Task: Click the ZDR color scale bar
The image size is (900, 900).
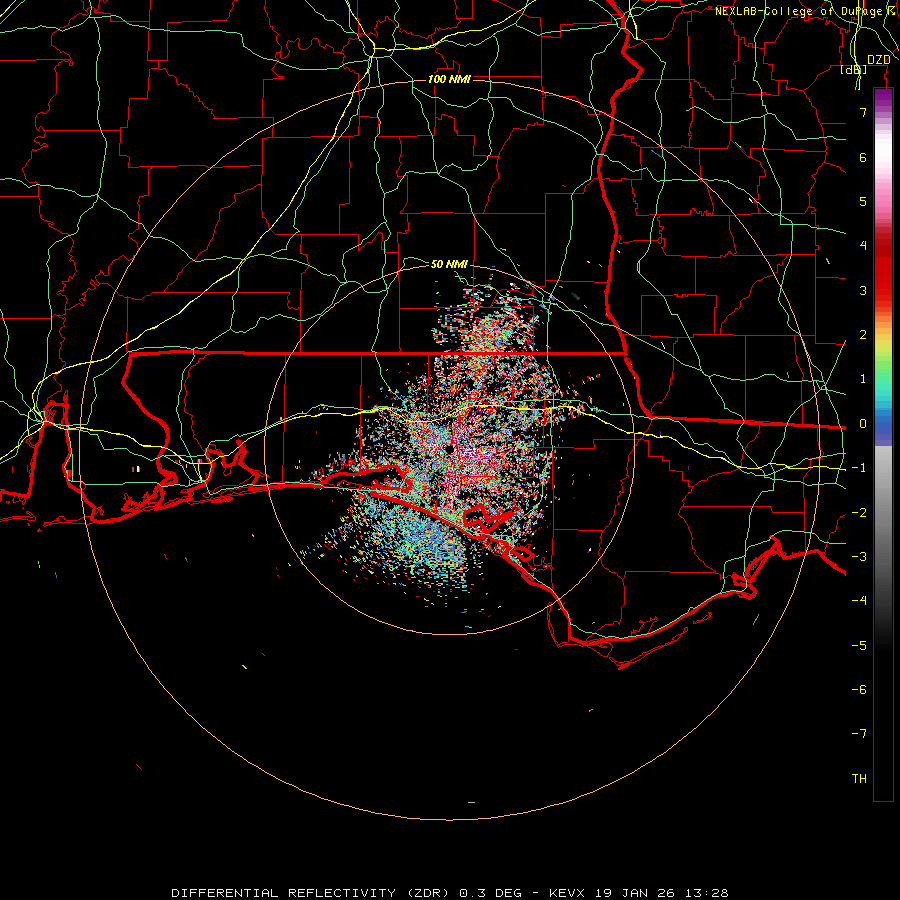Action: 883,444
